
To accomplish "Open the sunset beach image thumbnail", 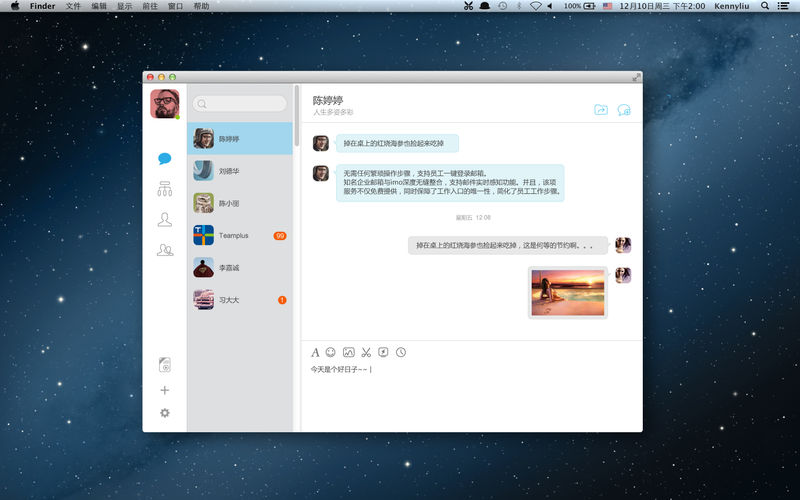I will point(568,292).
